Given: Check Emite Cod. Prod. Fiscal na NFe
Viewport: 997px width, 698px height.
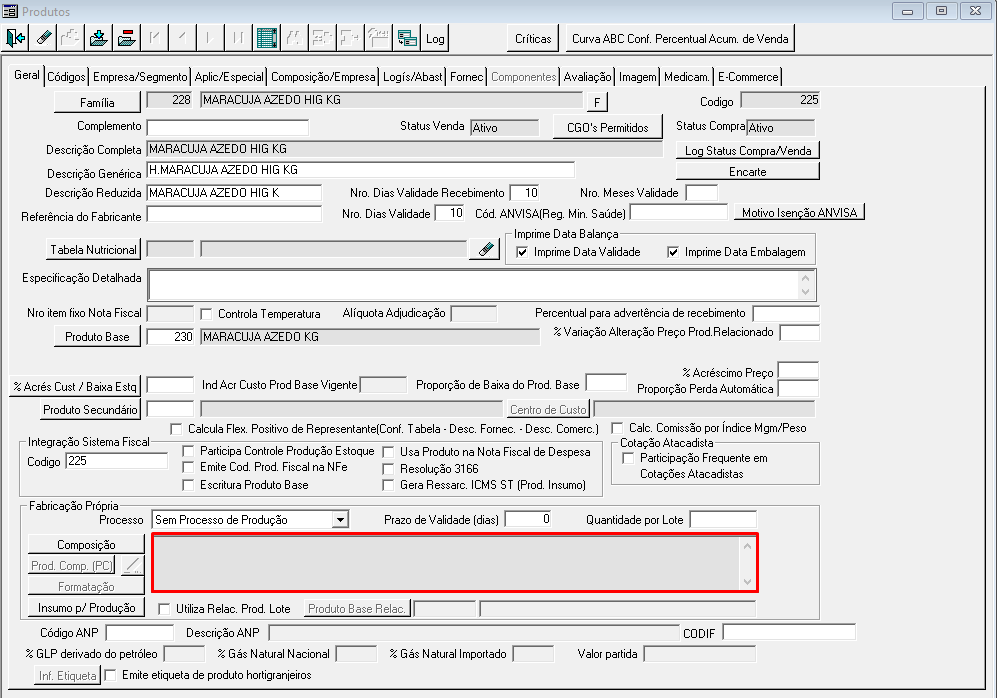Looking at the screenshot, I should [188, 467].
